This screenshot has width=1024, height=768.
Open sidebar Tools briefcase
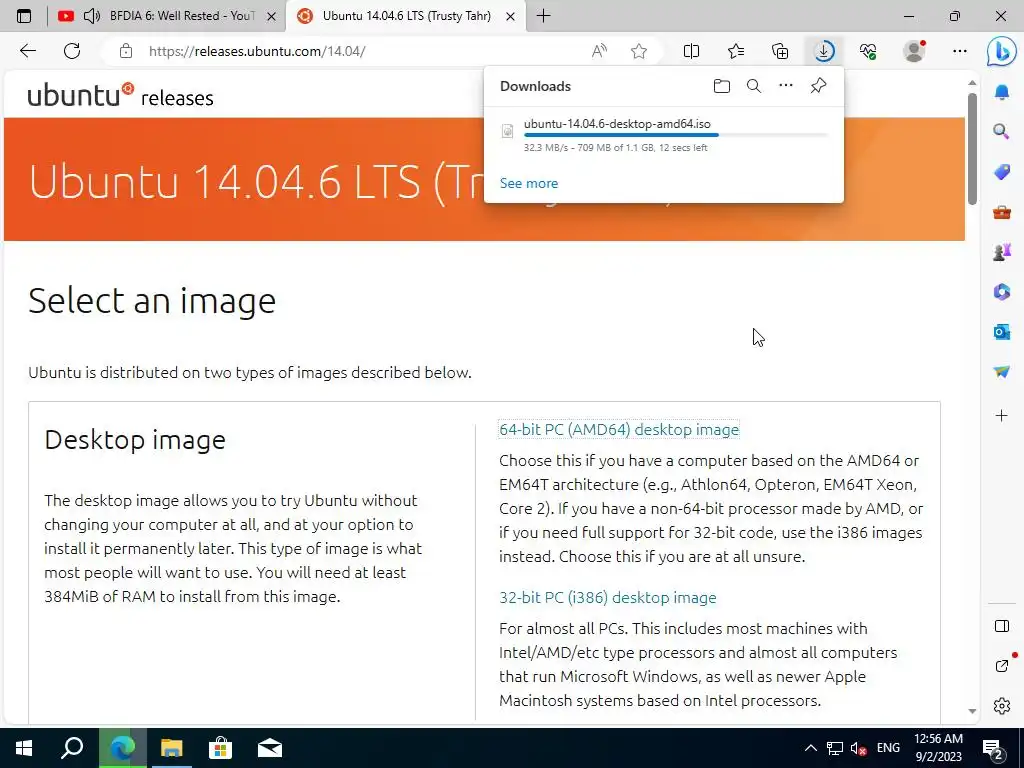click(1001, 212)
